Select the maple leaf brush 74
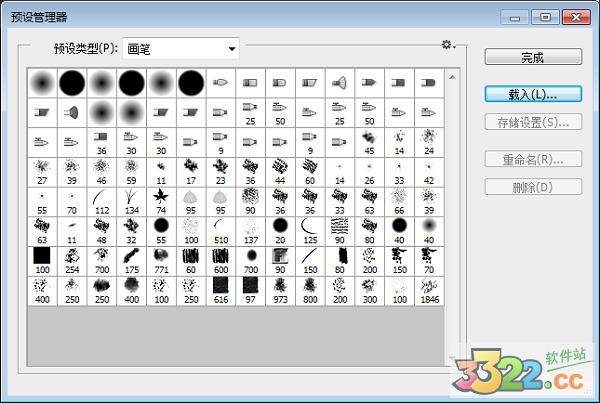Viewport: 600px width, 403px height. (x=161, y=201)
